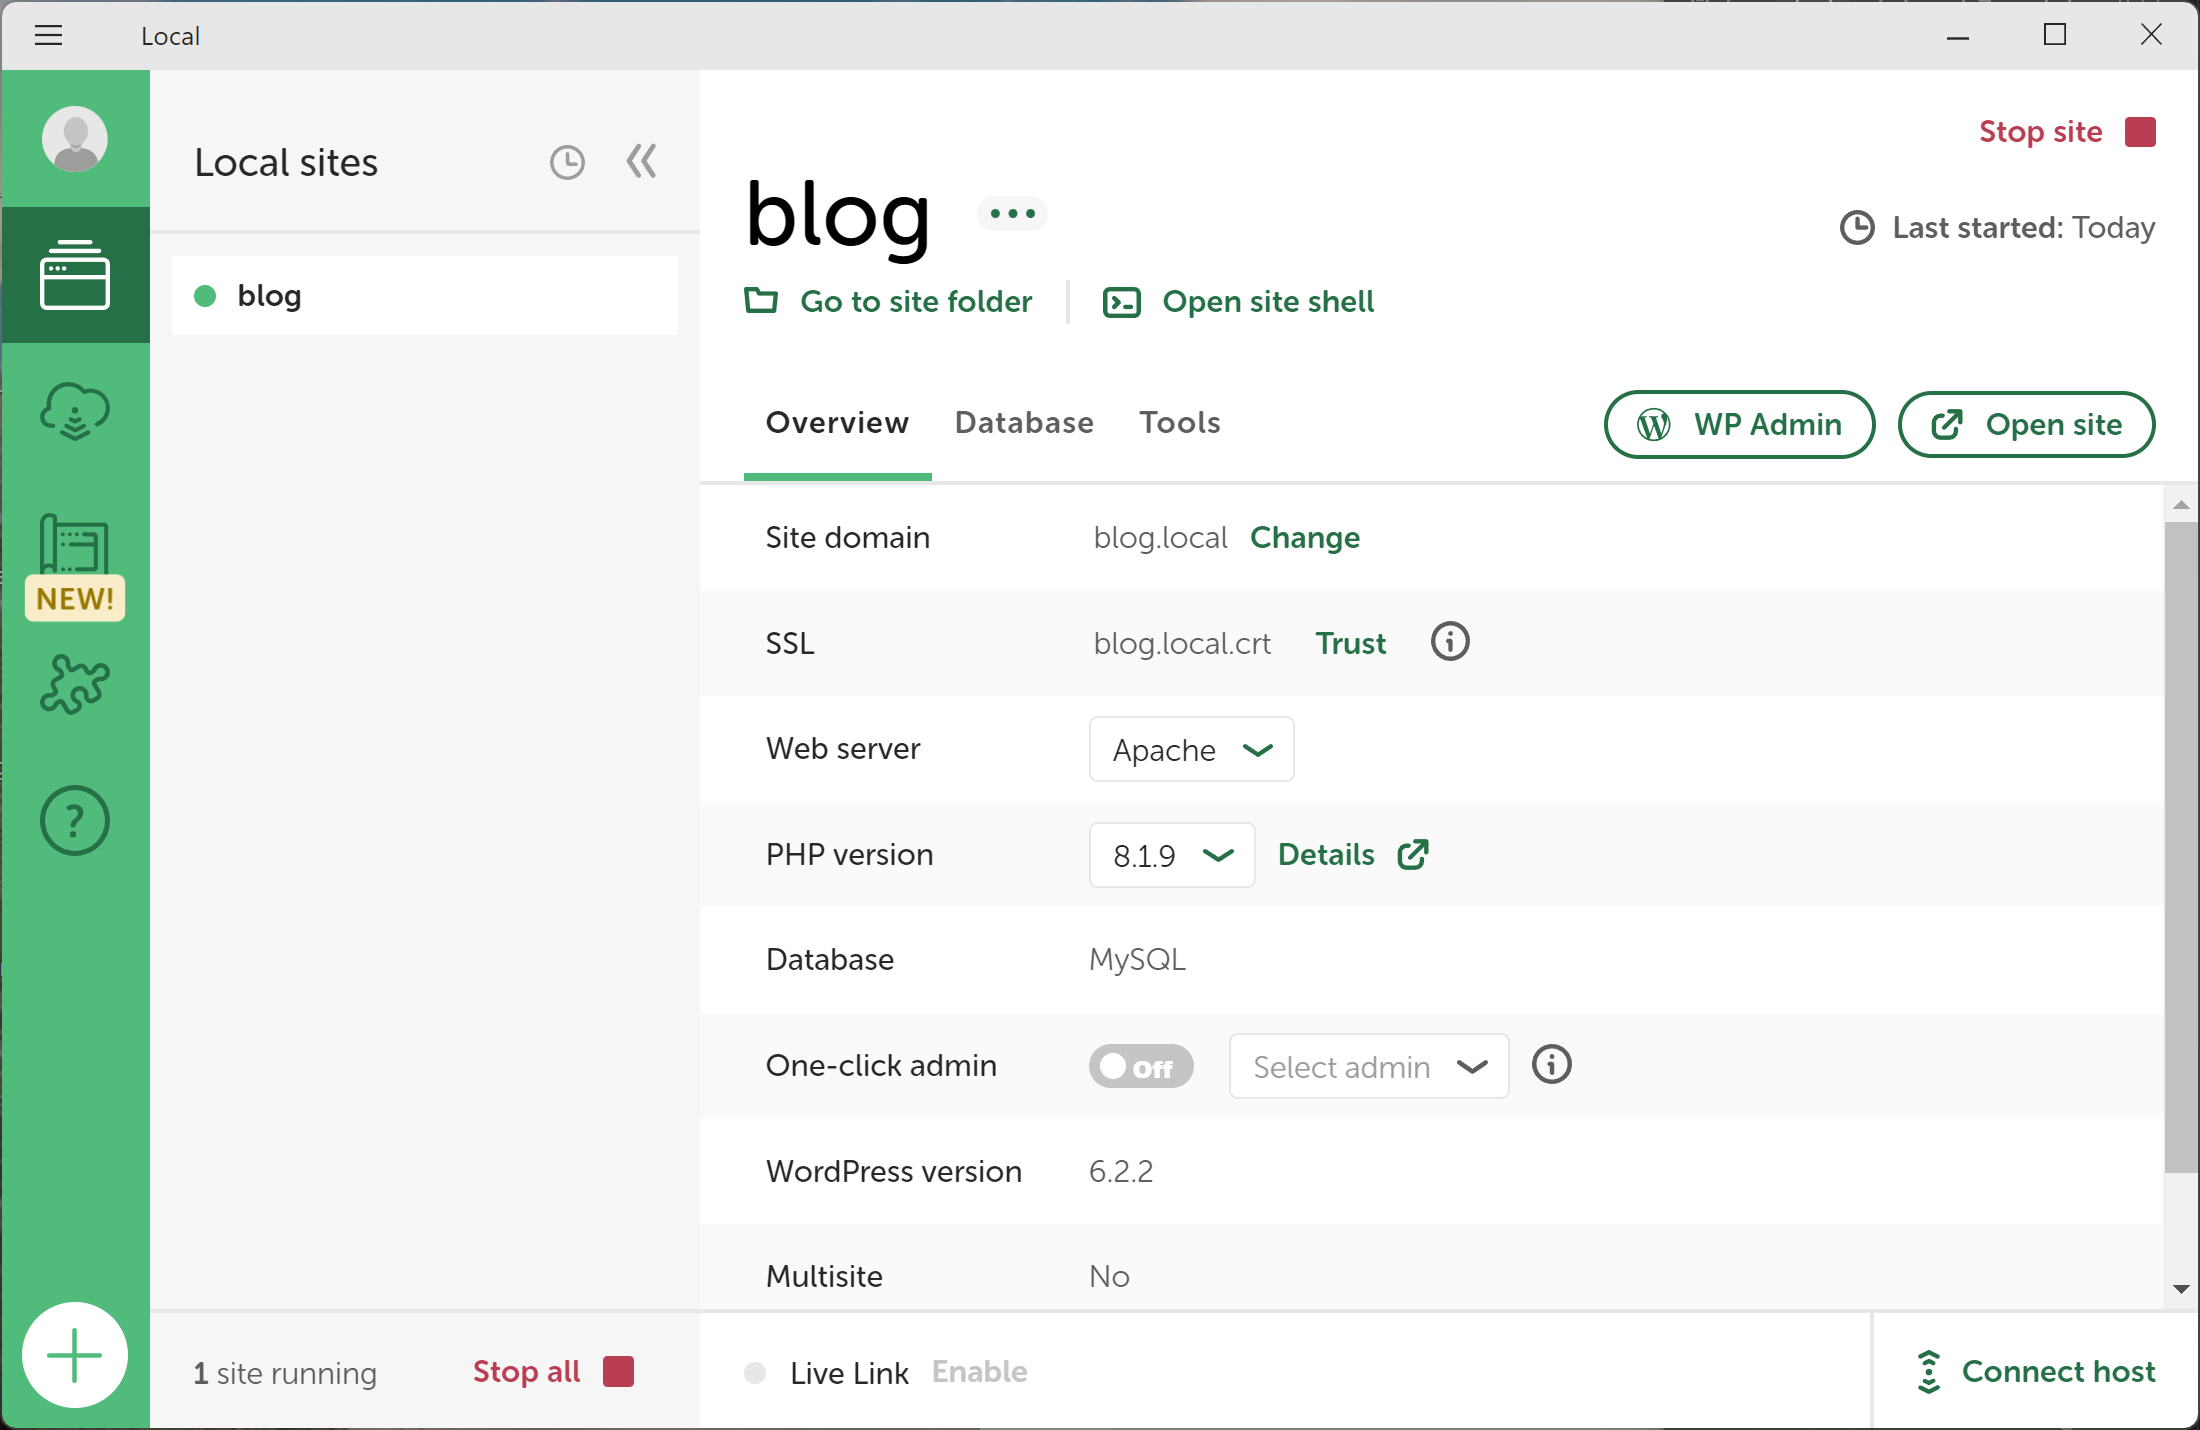Collapse the Local sites panel
The width and height of the screenshot is (2200, 1430).
point(641,161)
